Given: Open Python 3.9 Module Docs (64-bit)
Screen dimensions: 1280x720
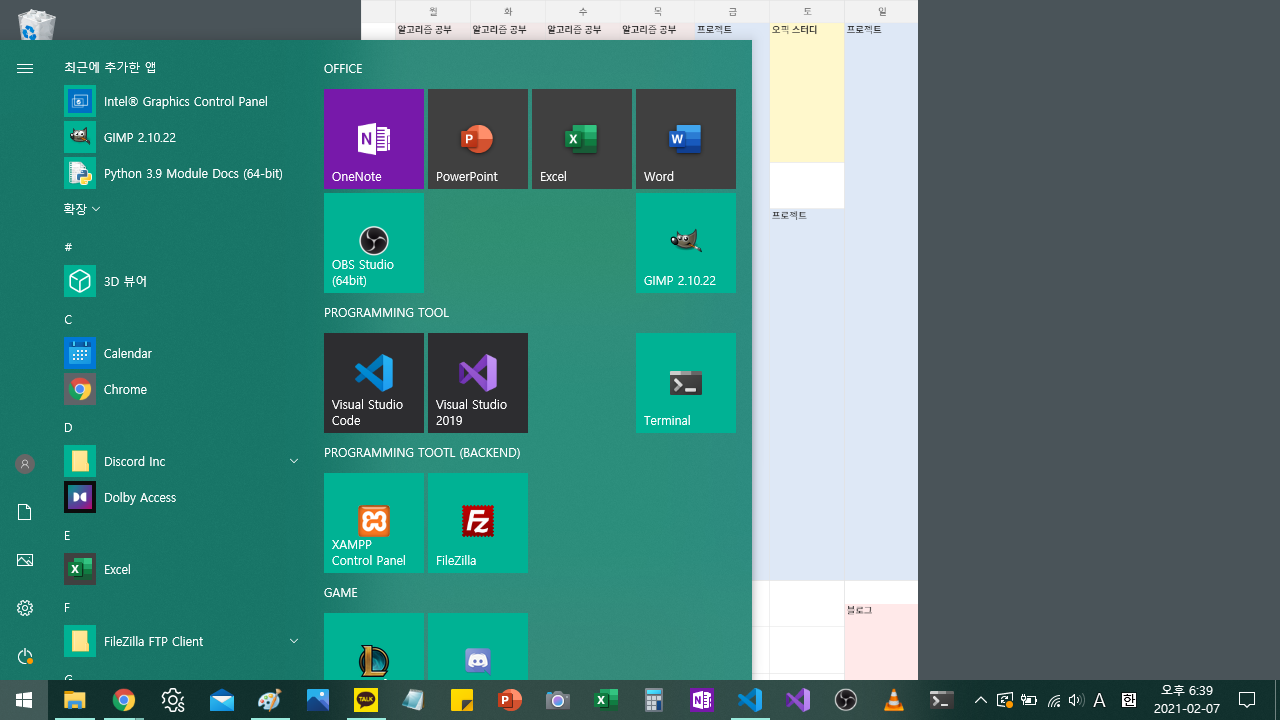Looking at the screenshot, I should coord(182,173).
